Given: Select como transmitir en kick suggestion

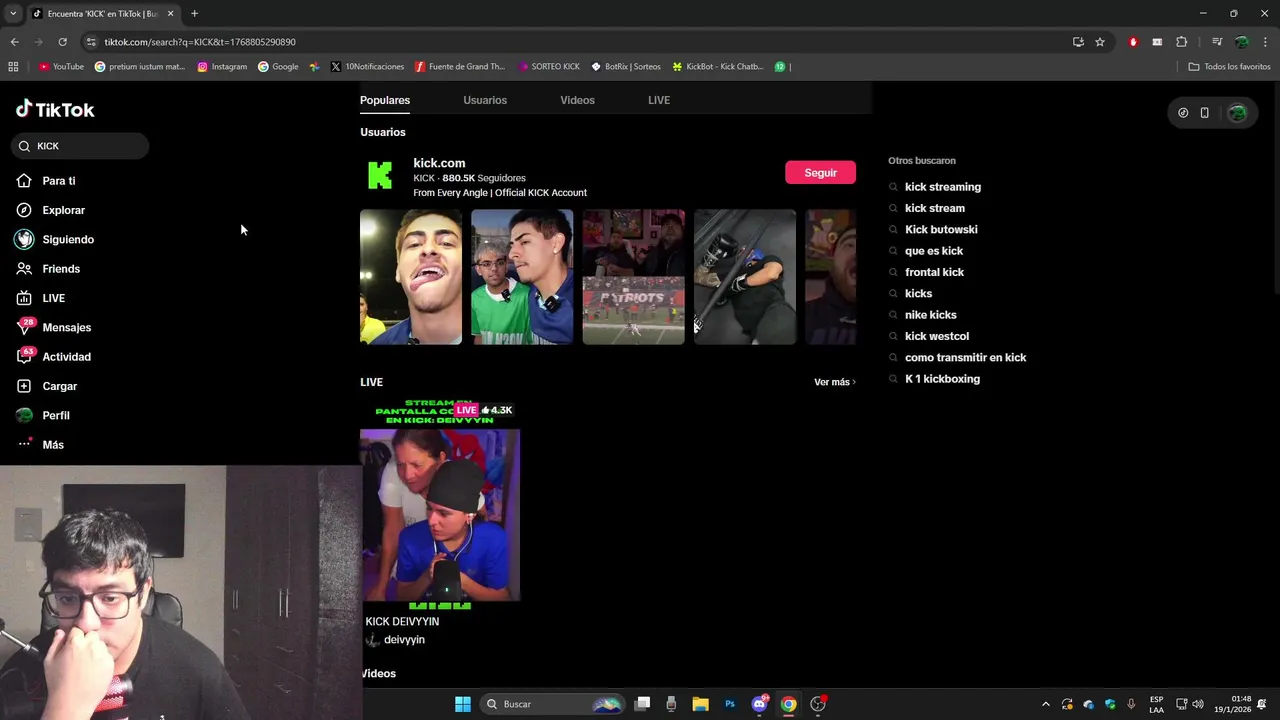Looking at the screenshot, I should [x=965, y=358].
